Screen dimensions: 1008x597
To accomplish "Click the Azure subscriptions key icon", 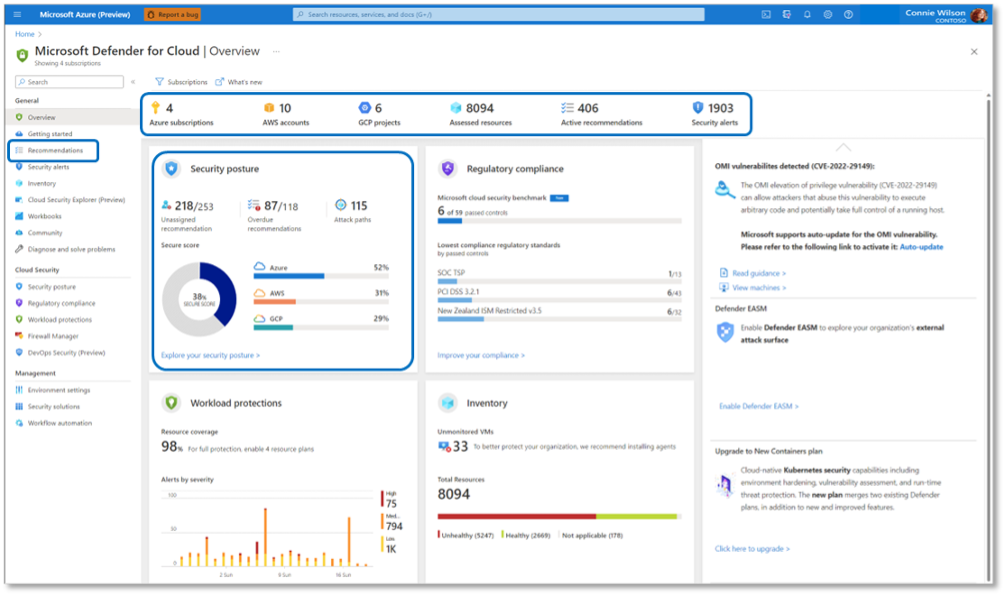I will (x=156, y=108).
